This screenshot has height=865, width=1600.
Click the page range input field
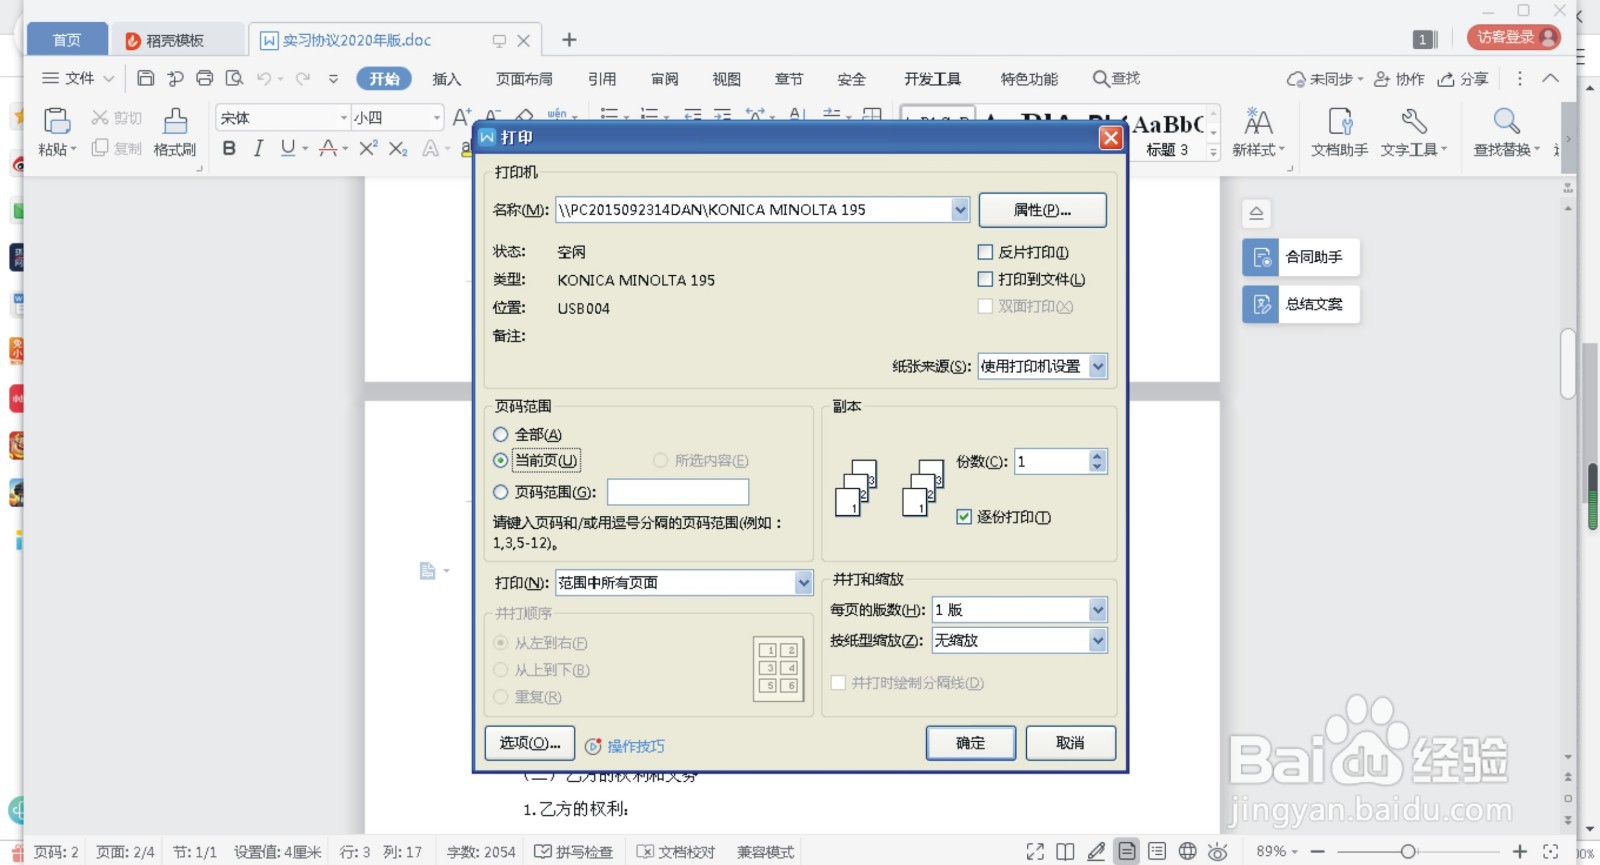pos(678,492)
